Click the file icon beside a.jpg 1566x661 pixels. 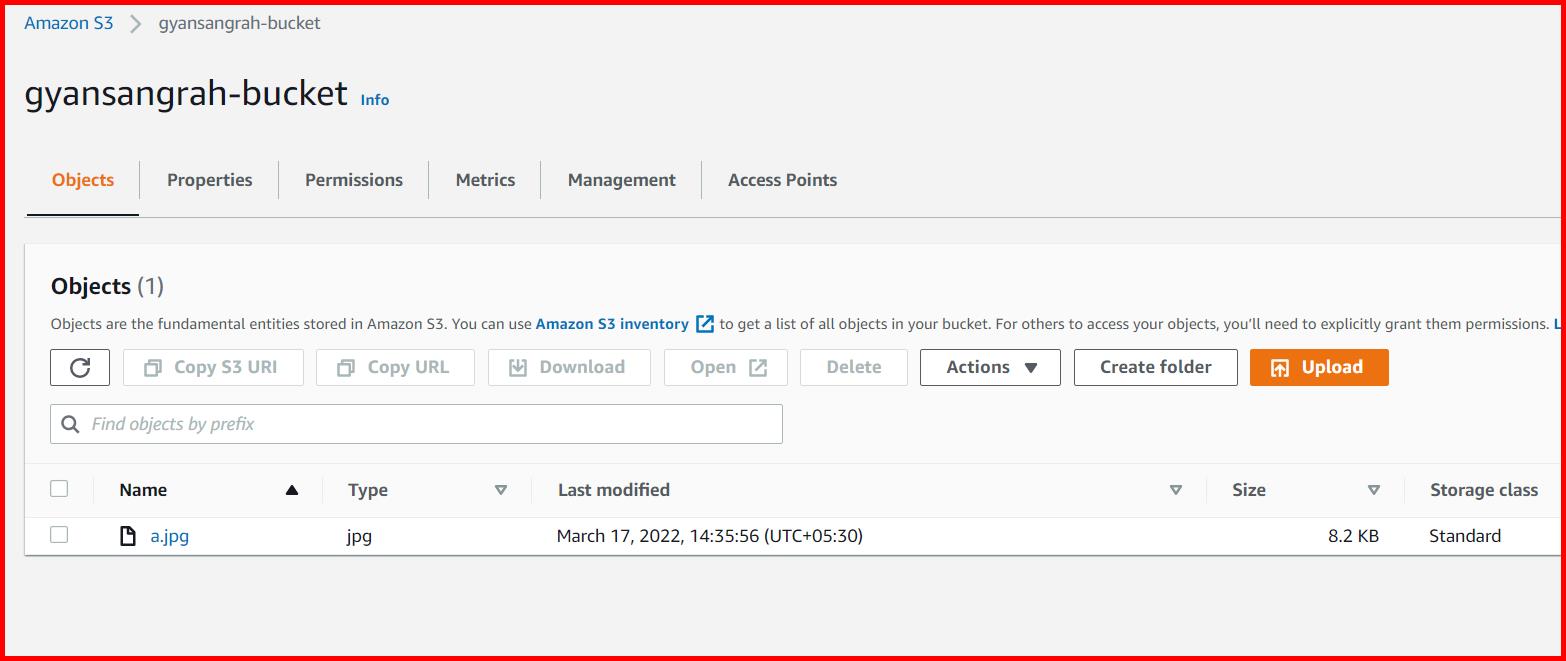tap(127, 535)
